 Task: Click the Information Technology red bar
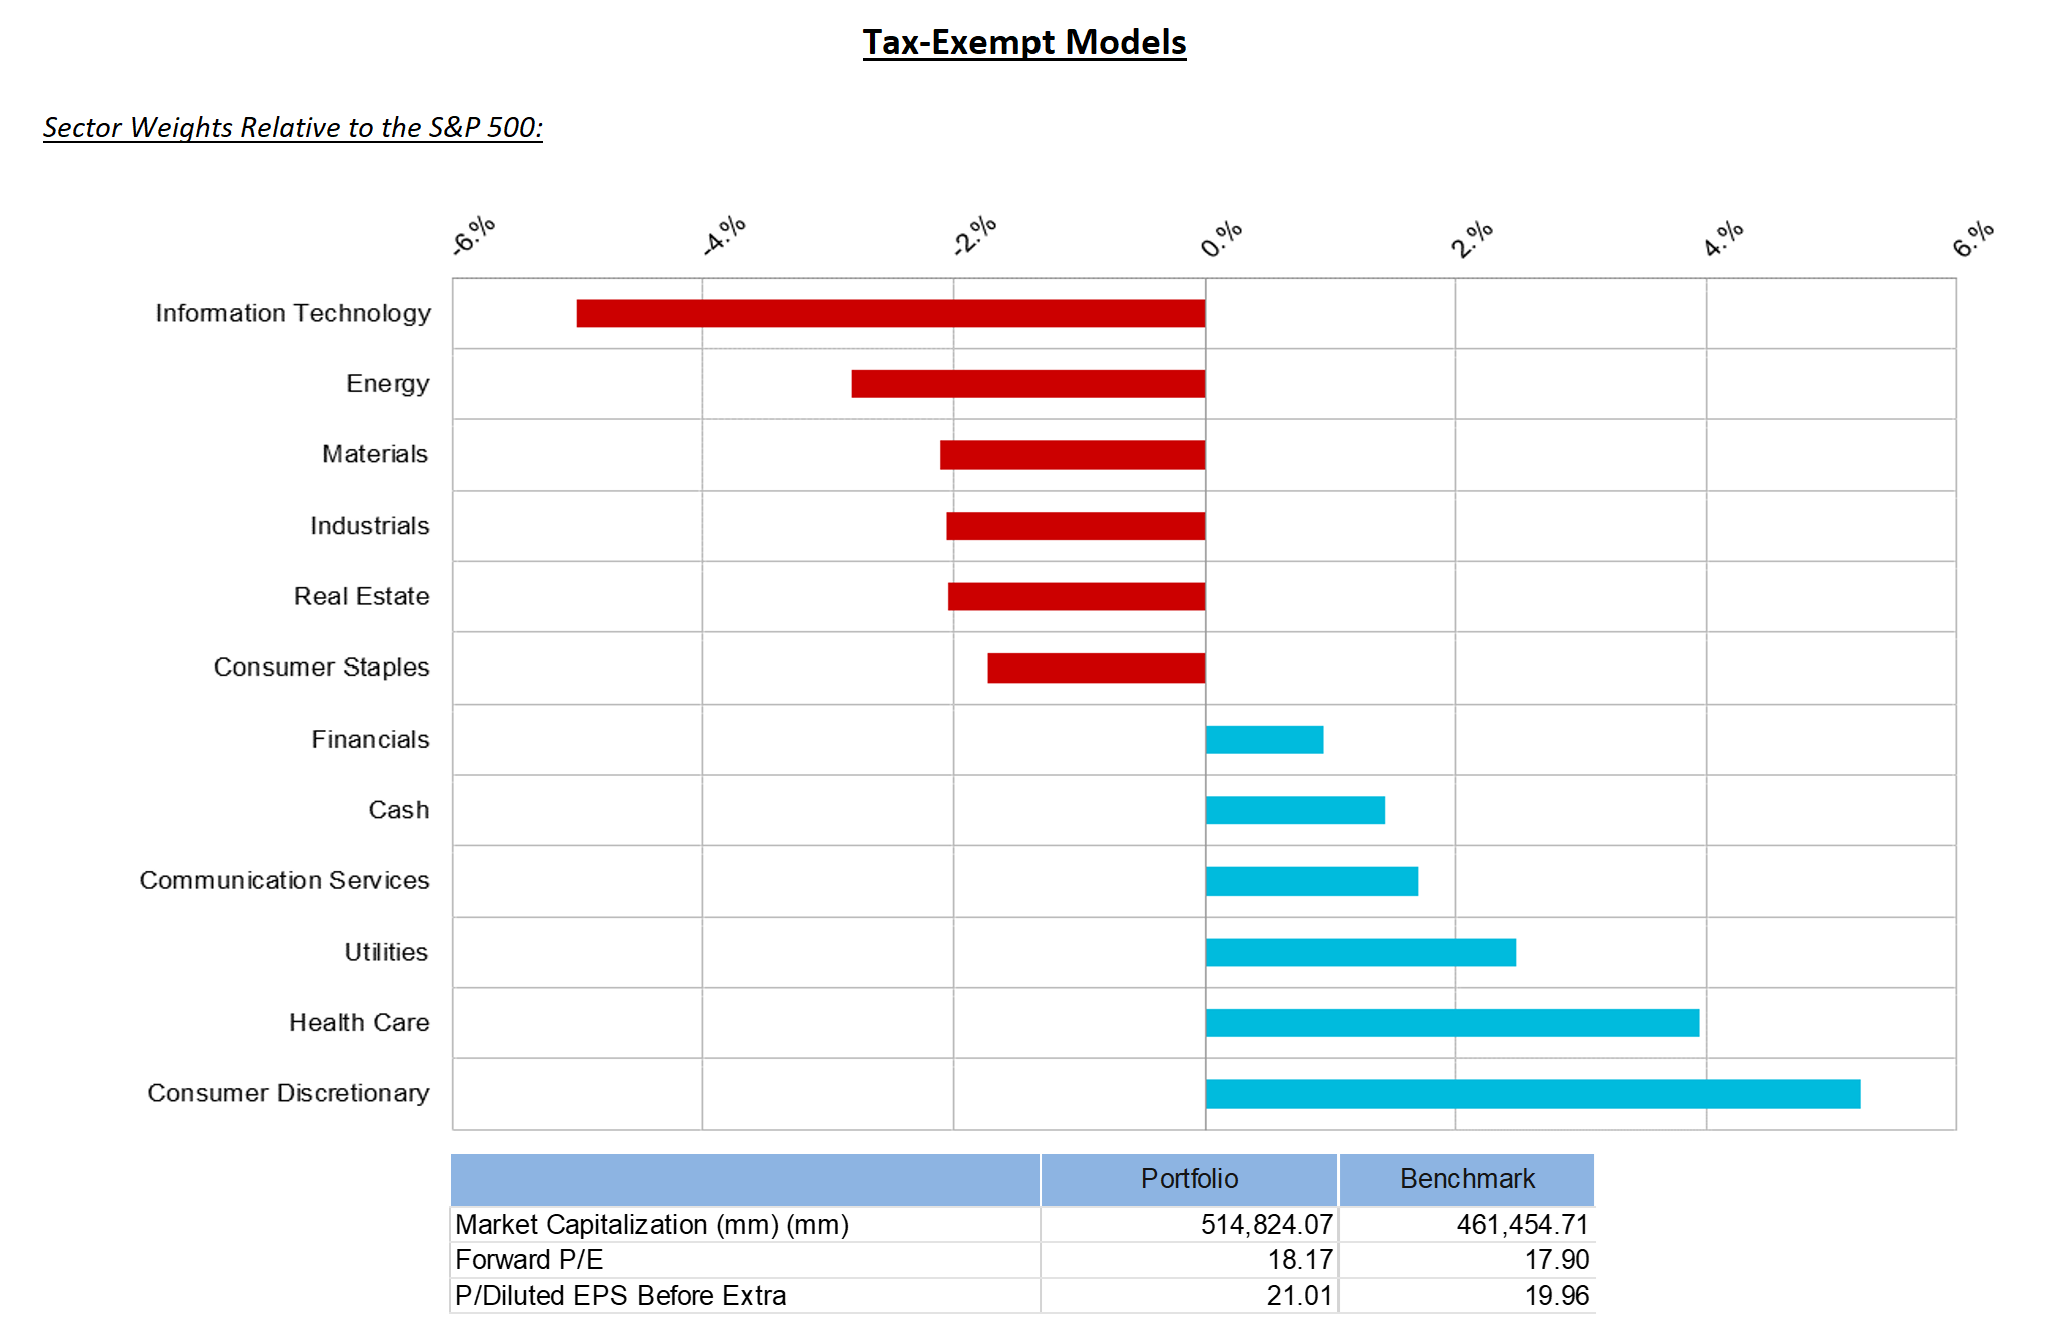(890, 313)
